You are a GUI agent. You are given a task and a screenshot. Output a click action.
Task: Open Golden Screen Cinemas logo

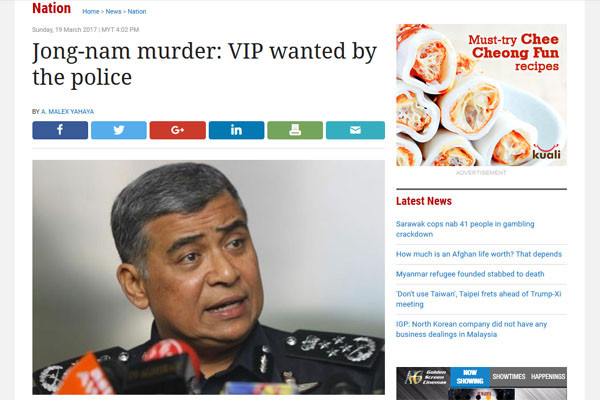point(424,377)
